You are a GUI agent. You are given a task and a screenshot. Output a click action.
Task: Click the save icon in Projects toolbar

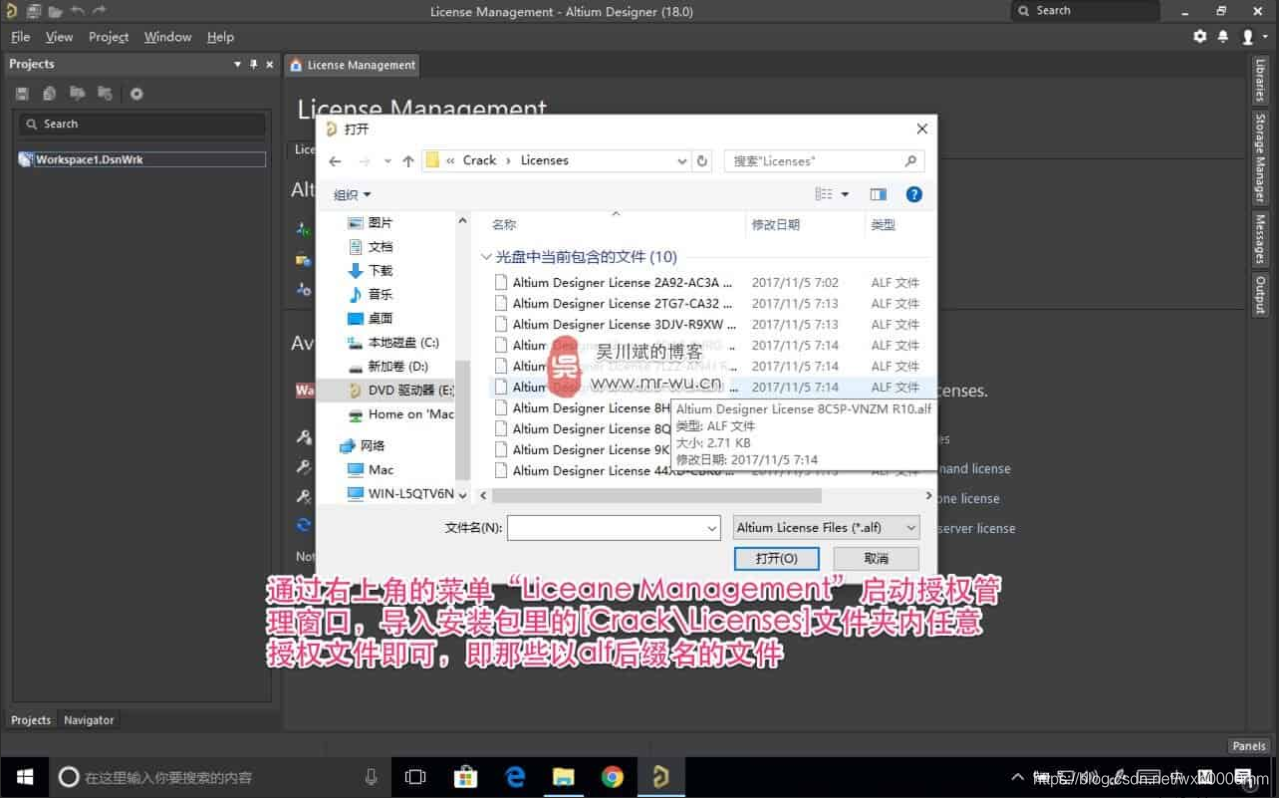(22, 94)
